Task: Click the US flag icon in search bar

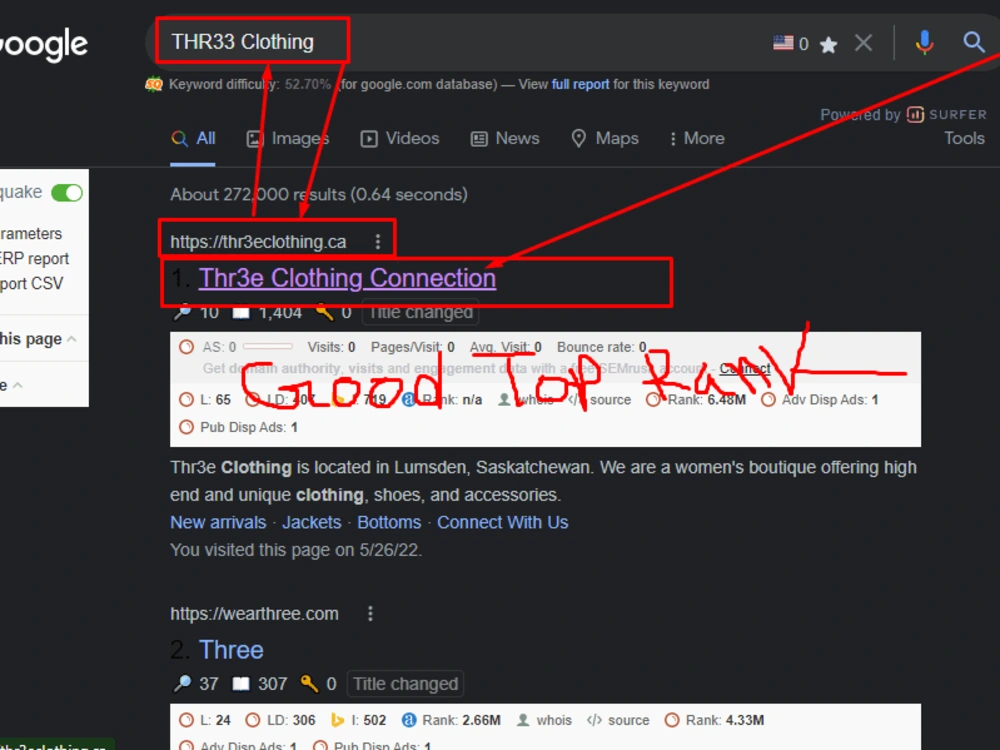Action: (x=783, y=43)
